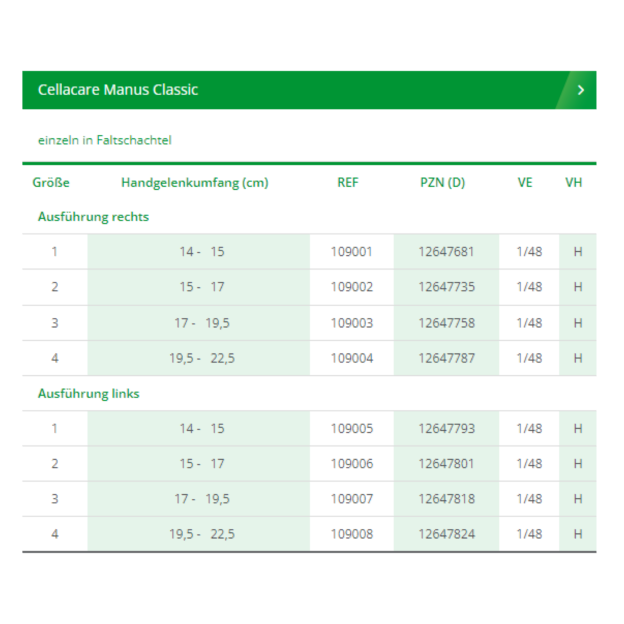This screenshot has height=624, width=624.
Task: Click the H value in row 109005
Action: click(578, 429)
